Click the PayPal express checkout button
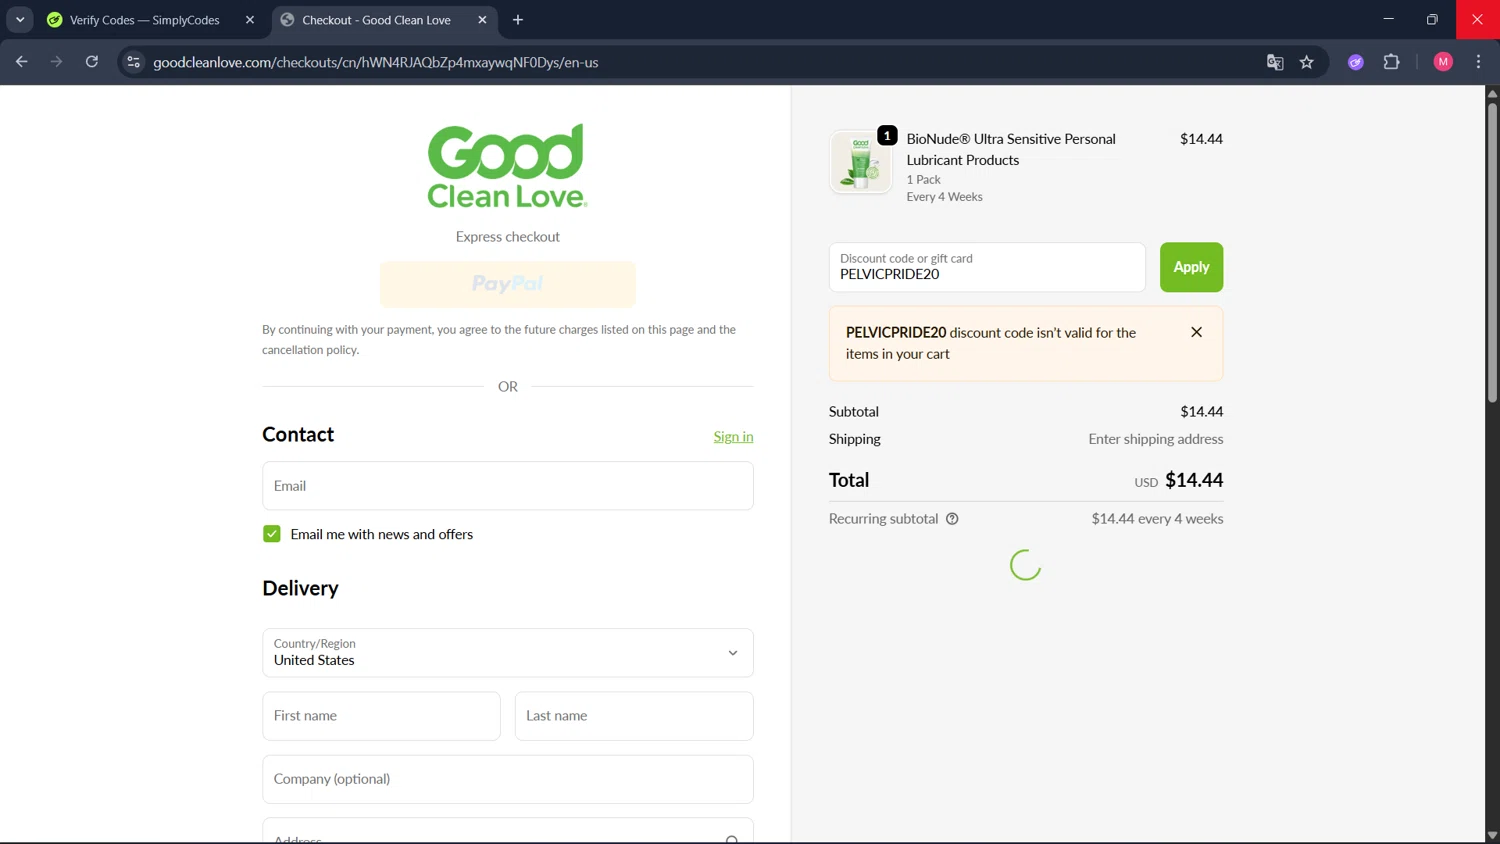This screenshot has height=844, width=1500. [508, 284]
